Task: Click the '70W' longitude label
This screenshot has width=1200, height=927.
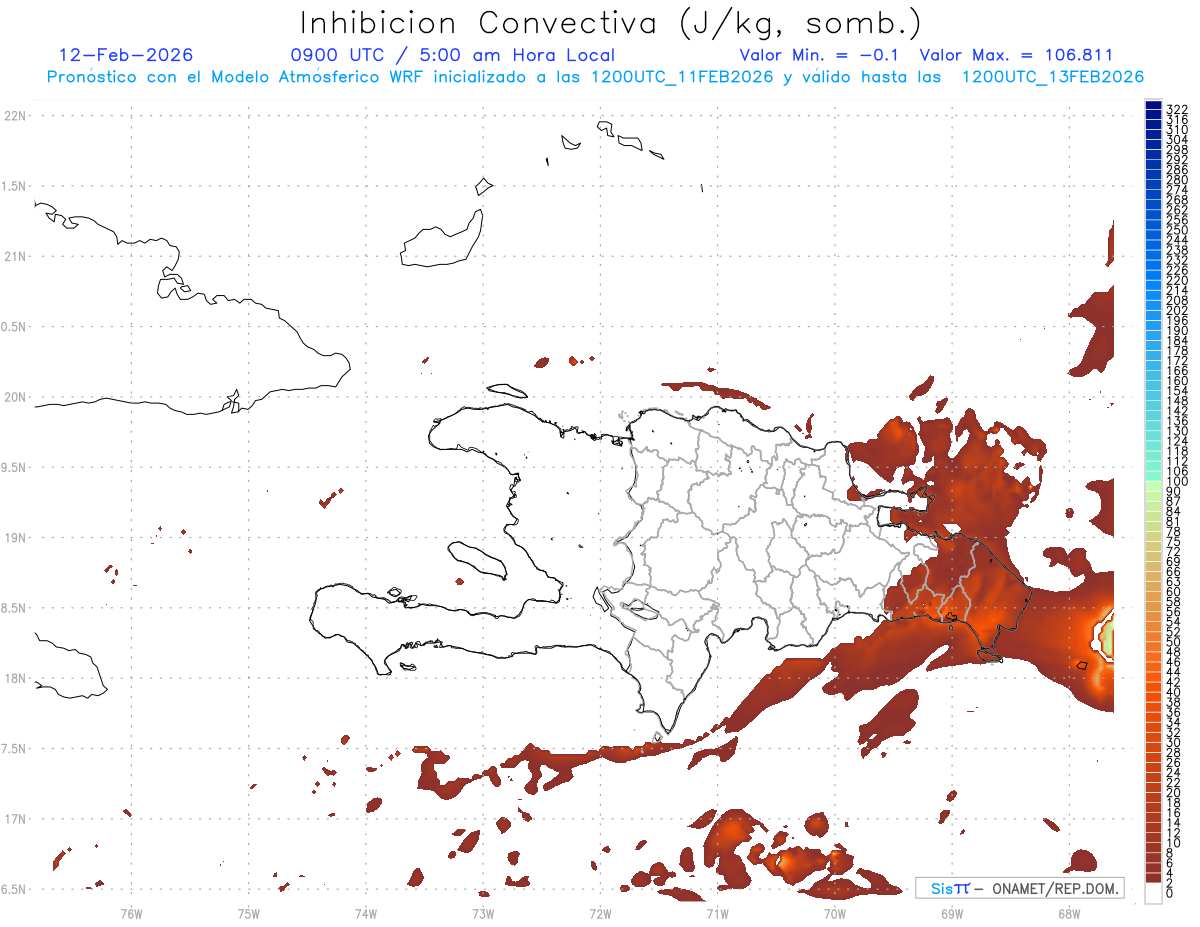Action: (x=834, y=912)
